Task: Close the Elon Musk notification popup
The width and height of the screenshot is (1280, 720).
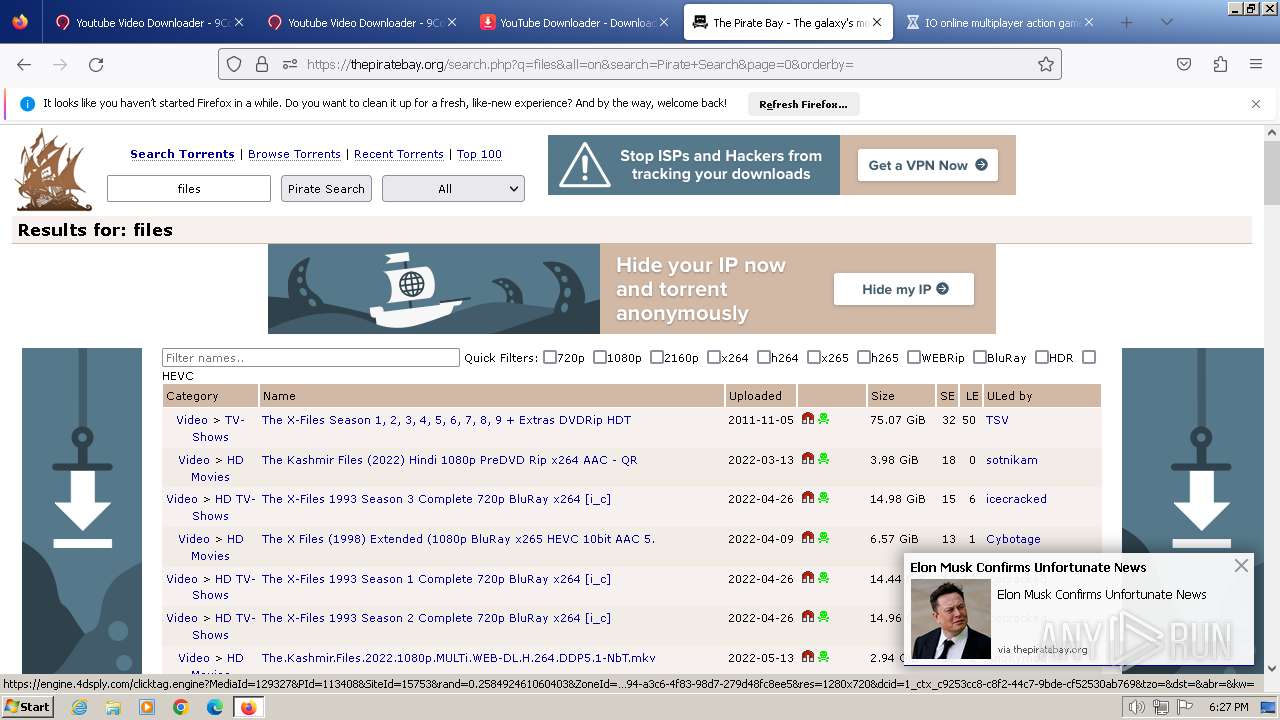Action: click(1241, 566)
